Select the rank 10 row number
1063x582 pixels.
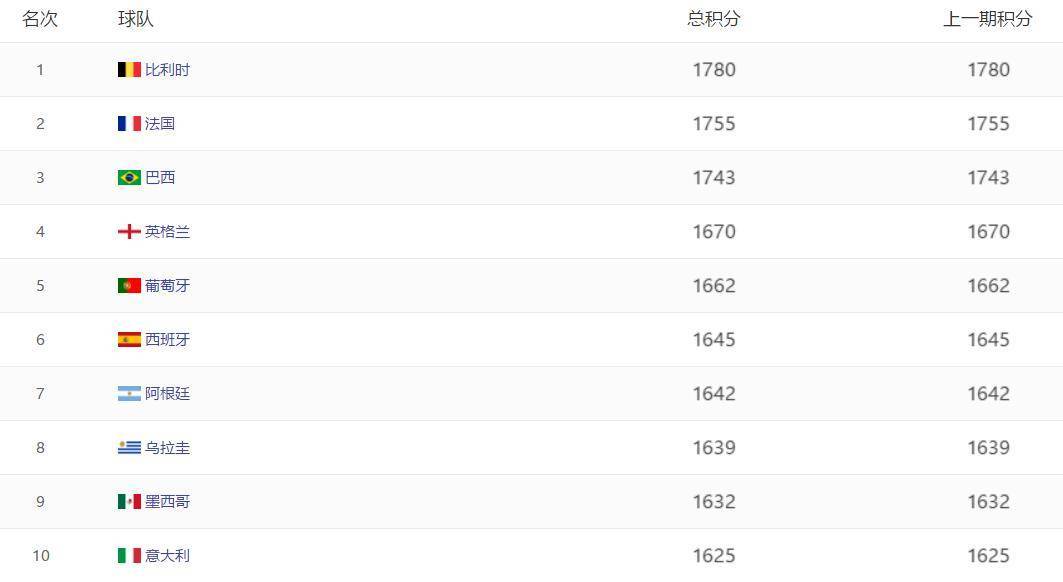coord(40,556)
